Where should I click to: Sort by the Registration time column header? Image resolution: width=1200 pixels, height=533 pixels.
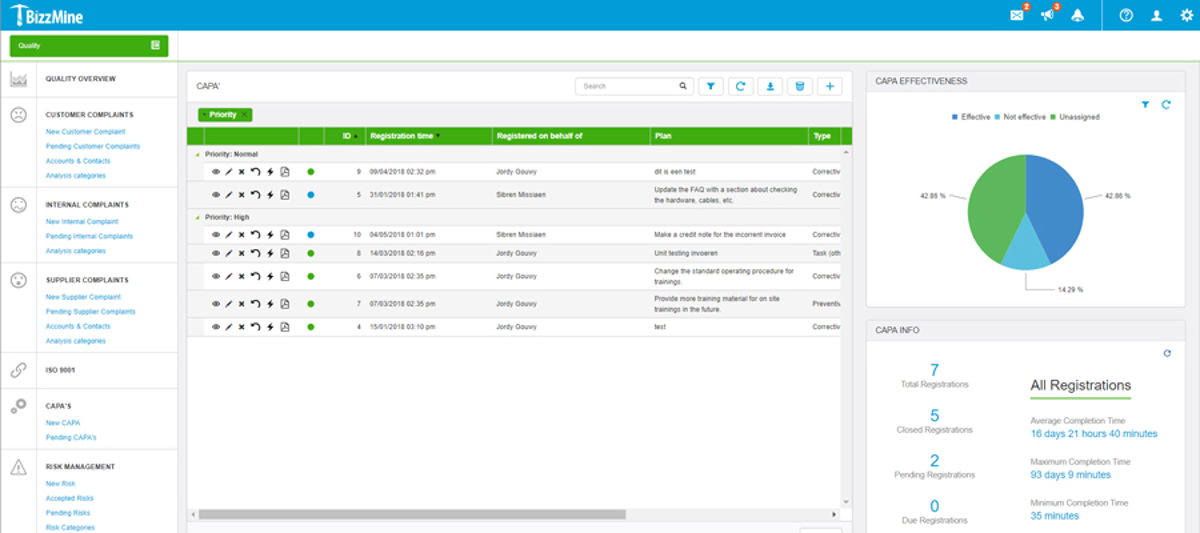pos(402,136)
